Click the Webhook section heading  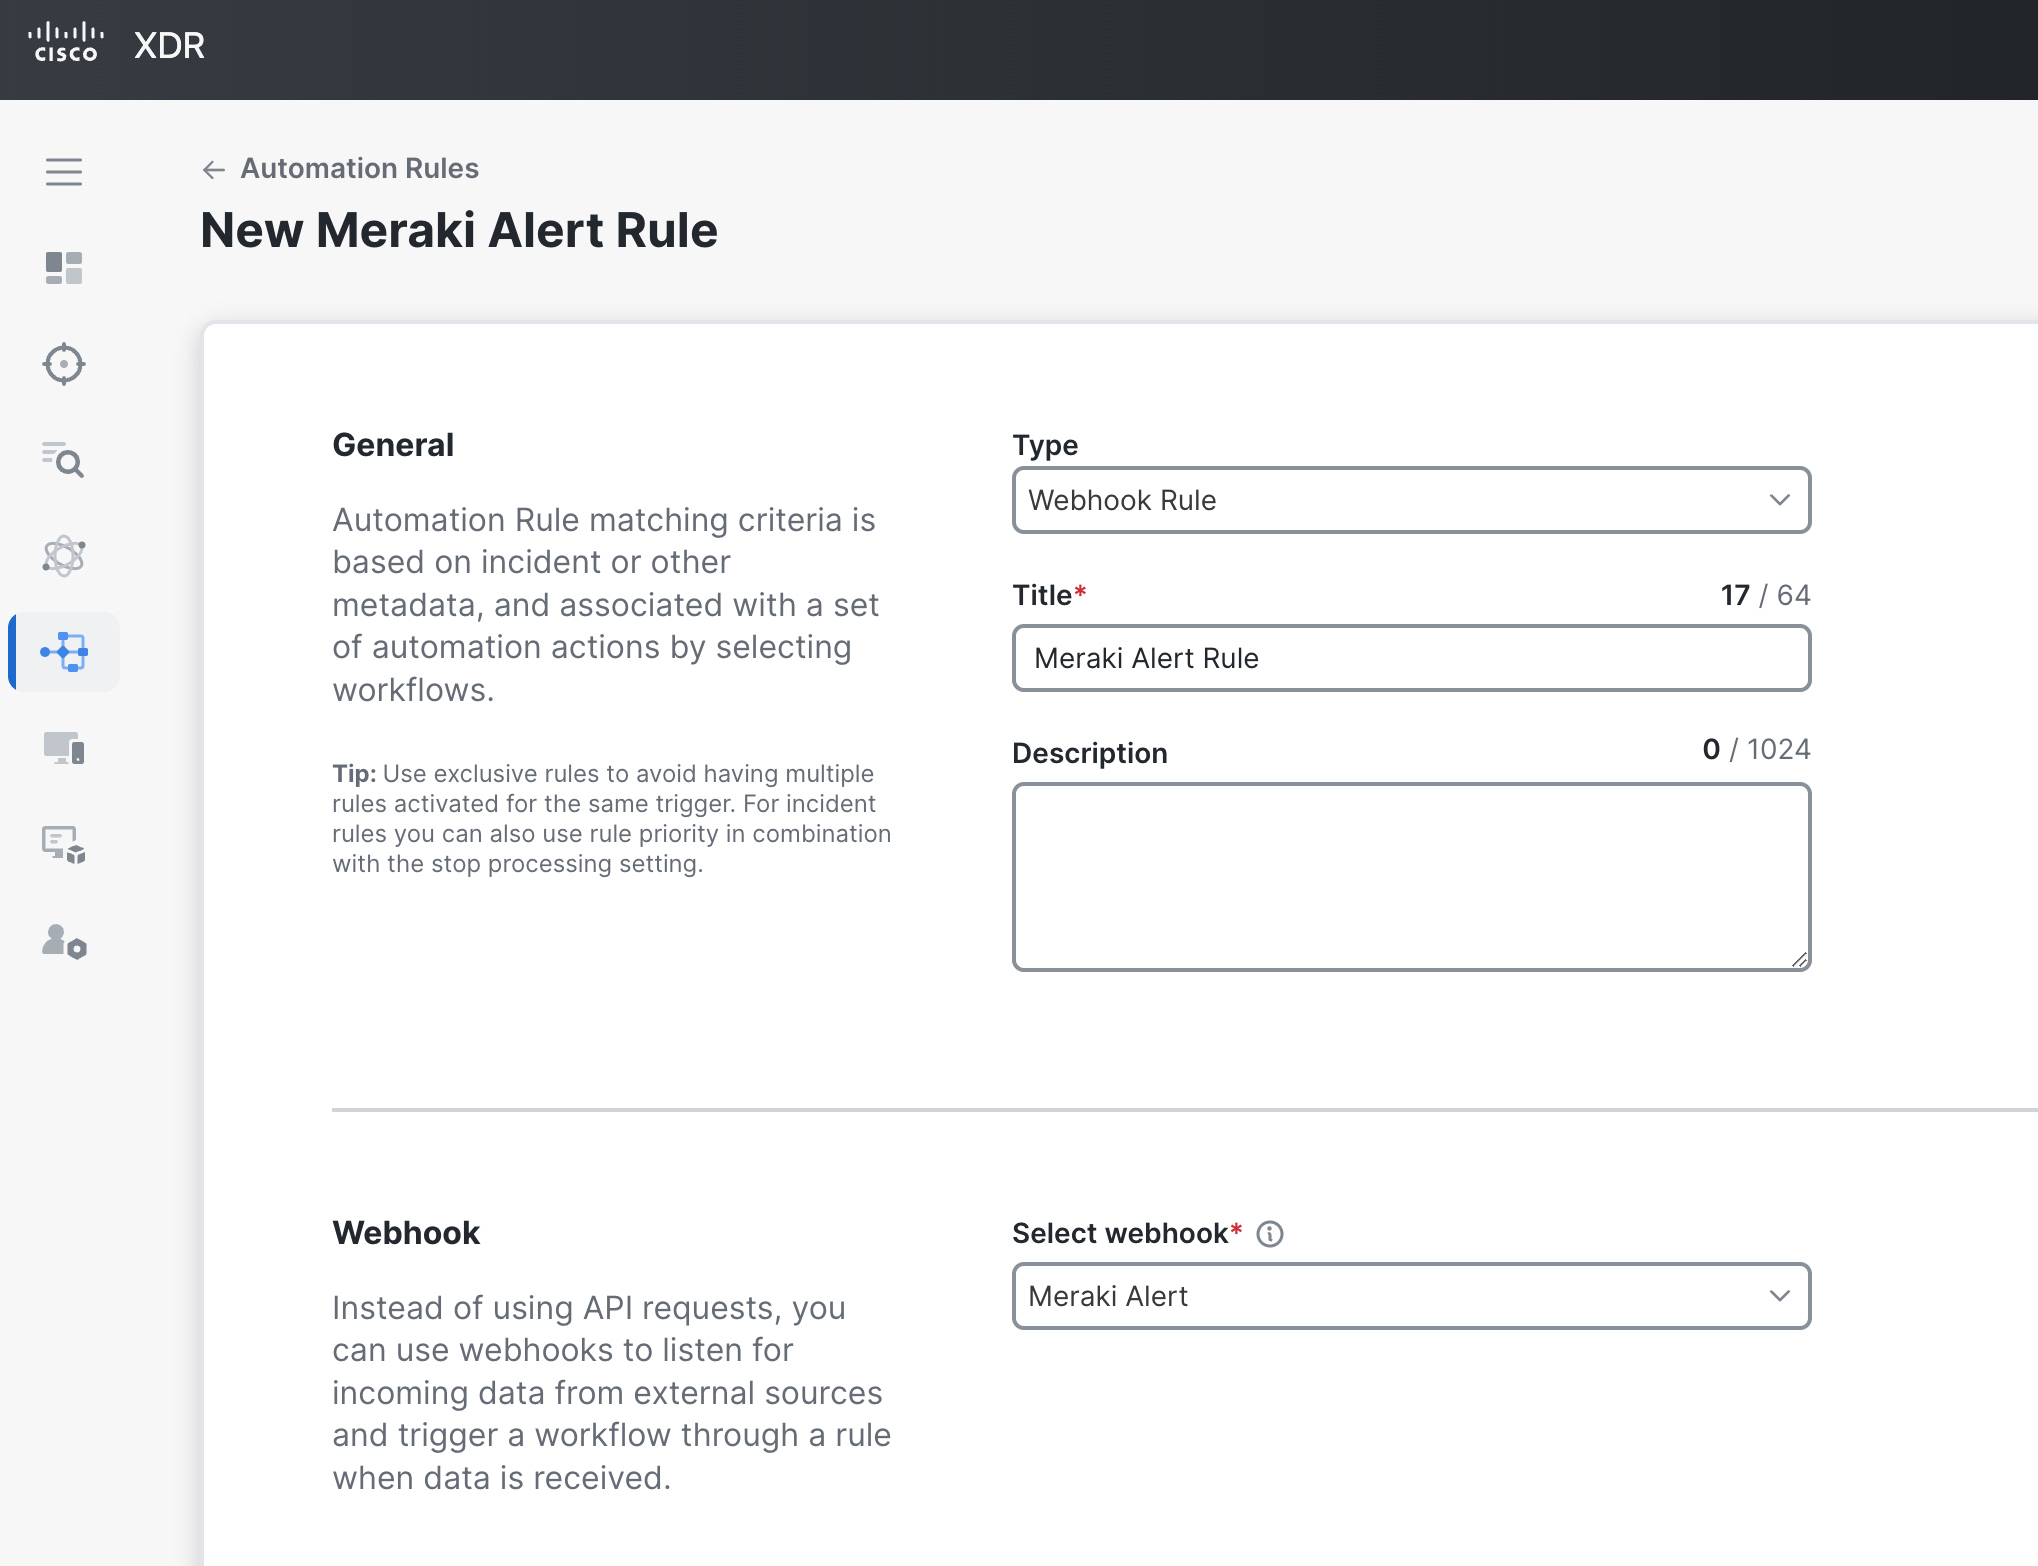pos(406,1233)
